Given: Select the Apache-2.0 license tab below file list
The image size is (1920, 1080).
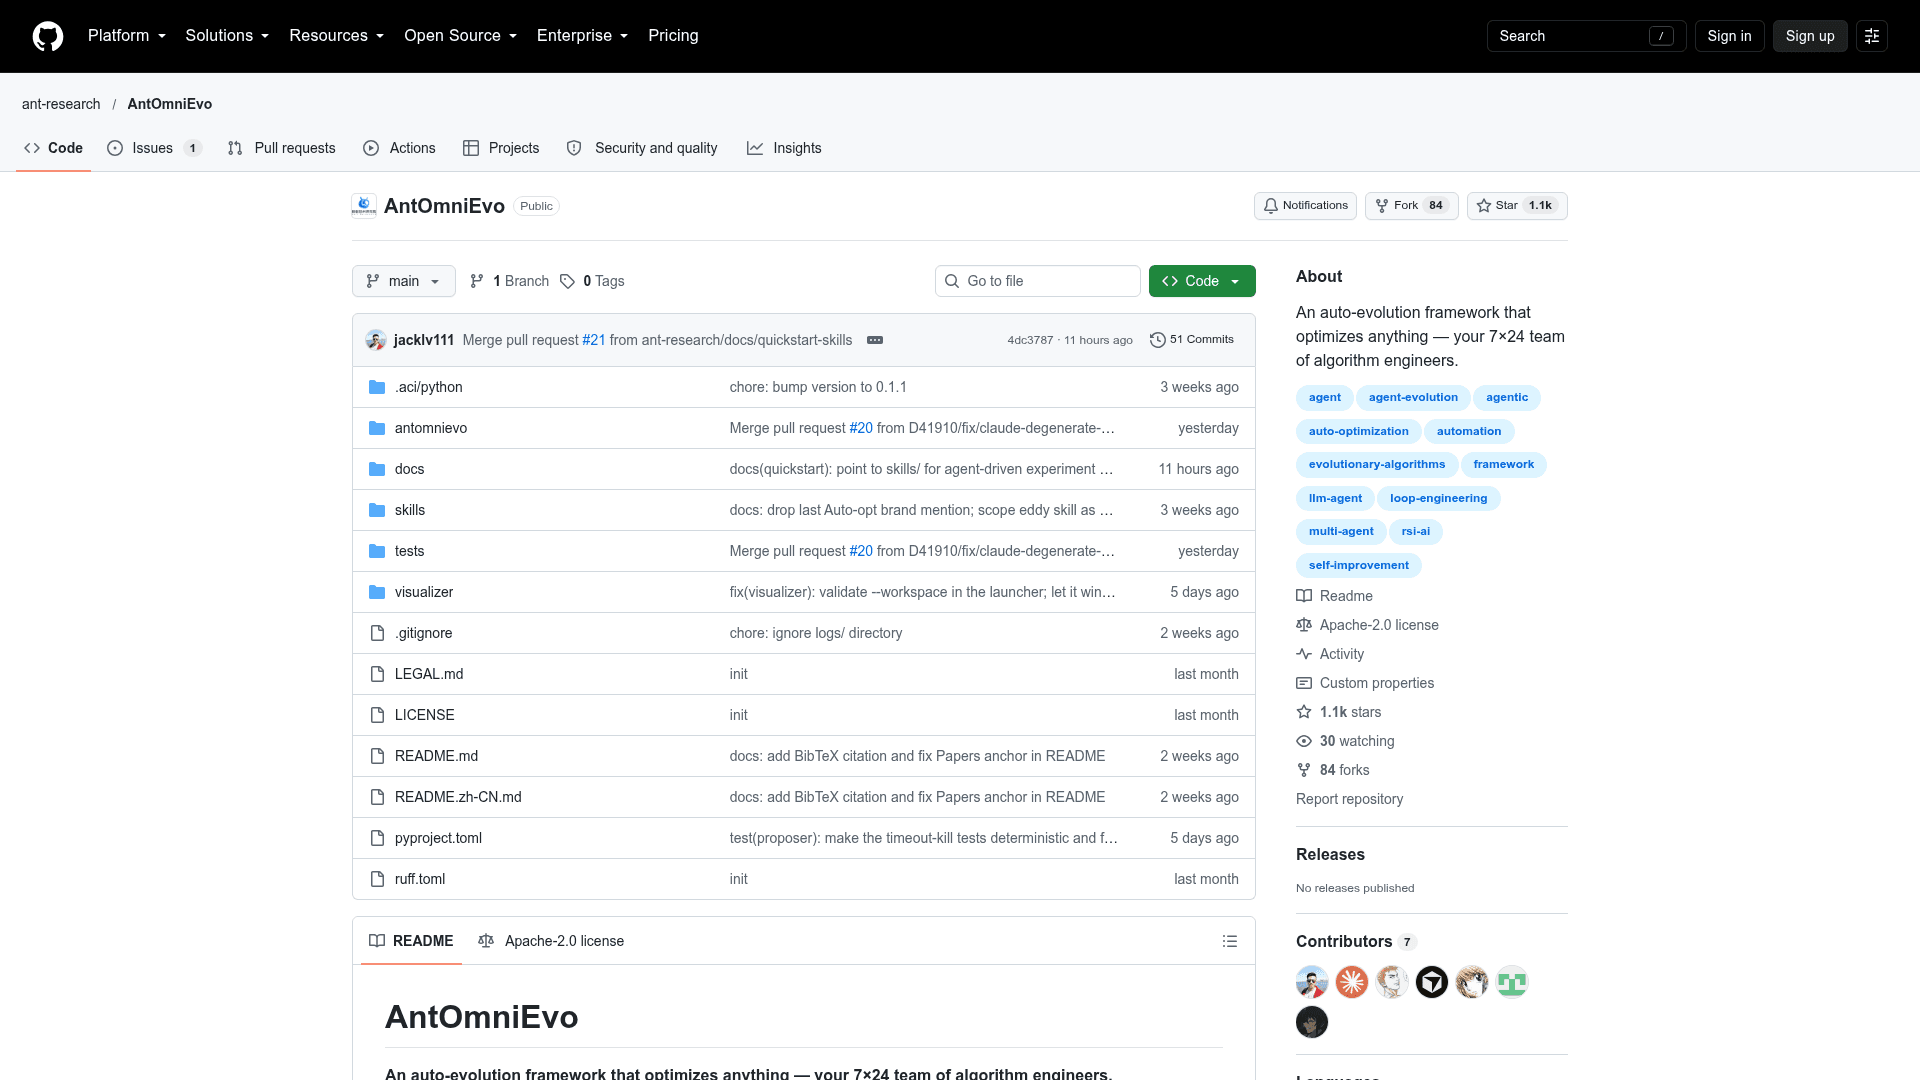Looking at the screenshot, I should pos(551,941).
